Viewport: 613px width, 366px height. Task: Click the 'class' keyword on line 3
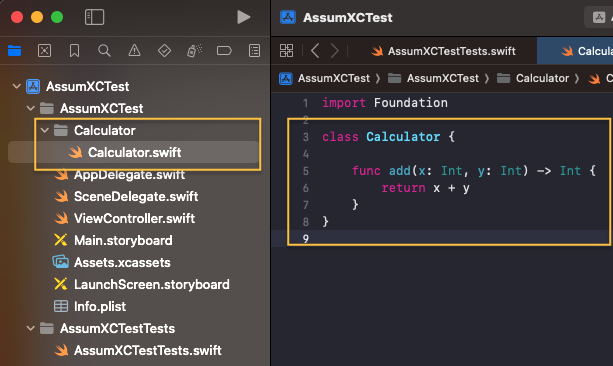click(x=340, y=137)
